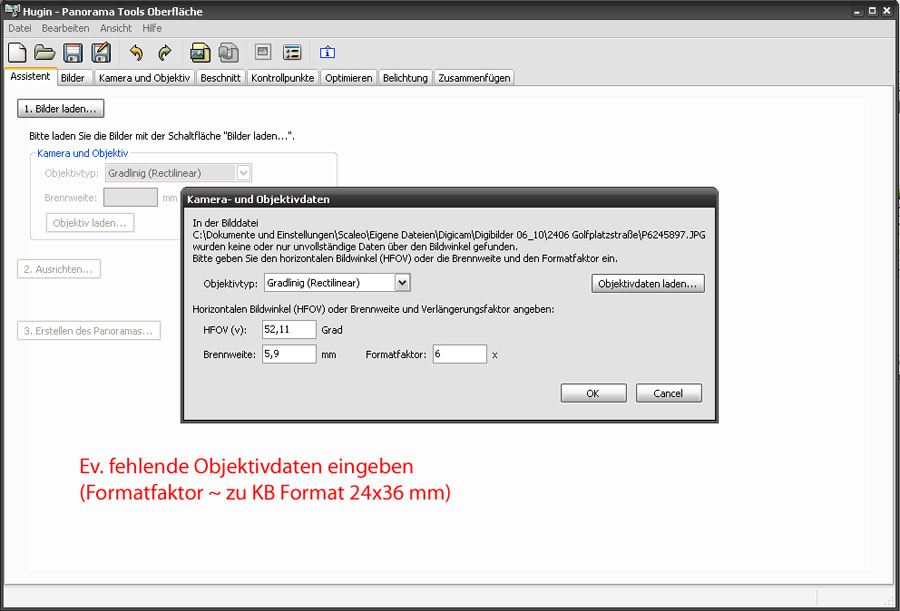Click the Save As icon with pencil
900x611 pixels.
click(x=100, y=53)
